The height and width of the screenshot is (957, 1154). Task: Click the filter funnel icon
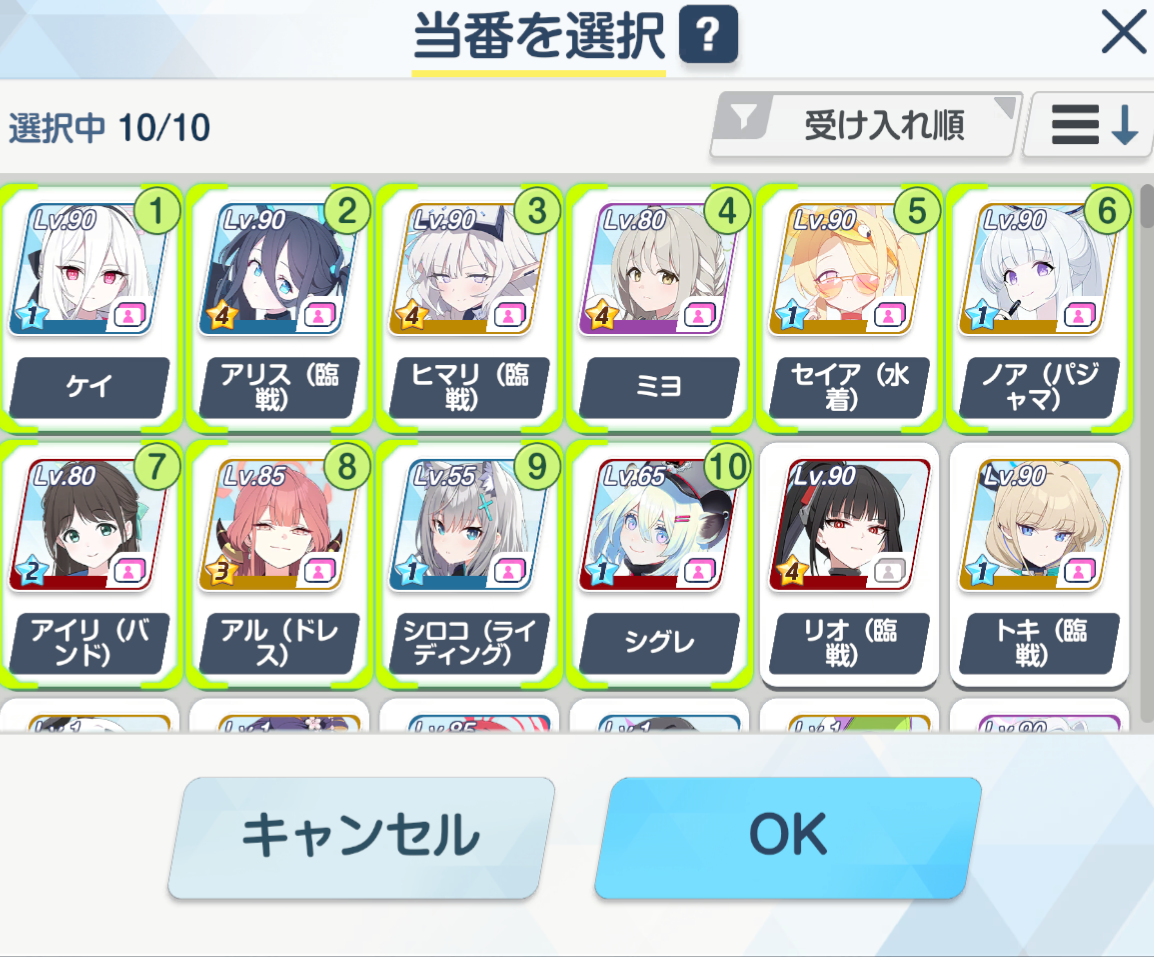tap(745, 117)
